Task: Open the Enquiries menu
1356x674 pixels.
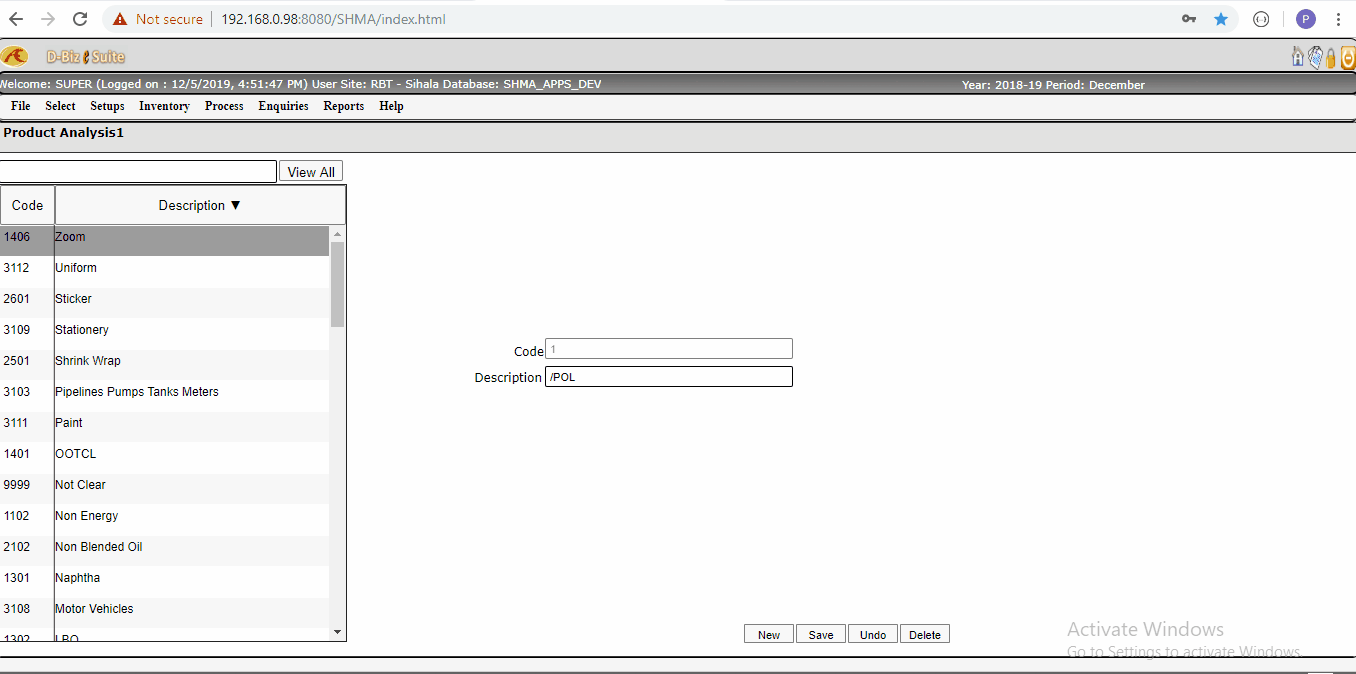Action: (x=283, y=106)
